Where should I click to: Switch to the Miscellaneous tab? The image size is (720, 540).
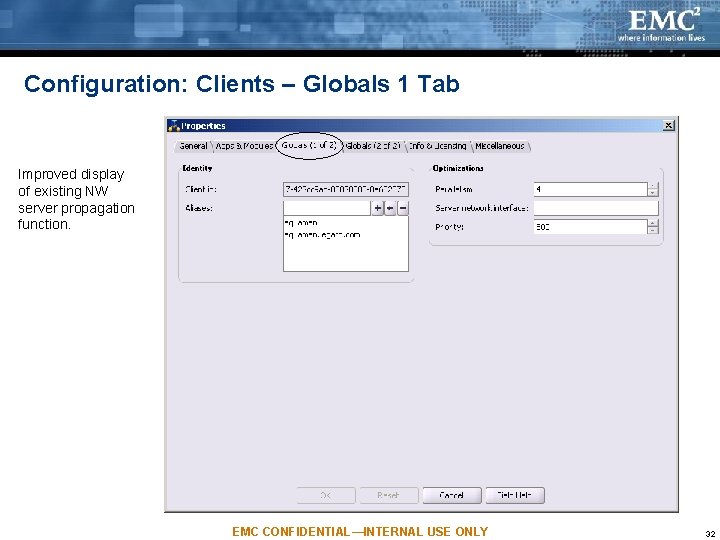click(500, 146)
